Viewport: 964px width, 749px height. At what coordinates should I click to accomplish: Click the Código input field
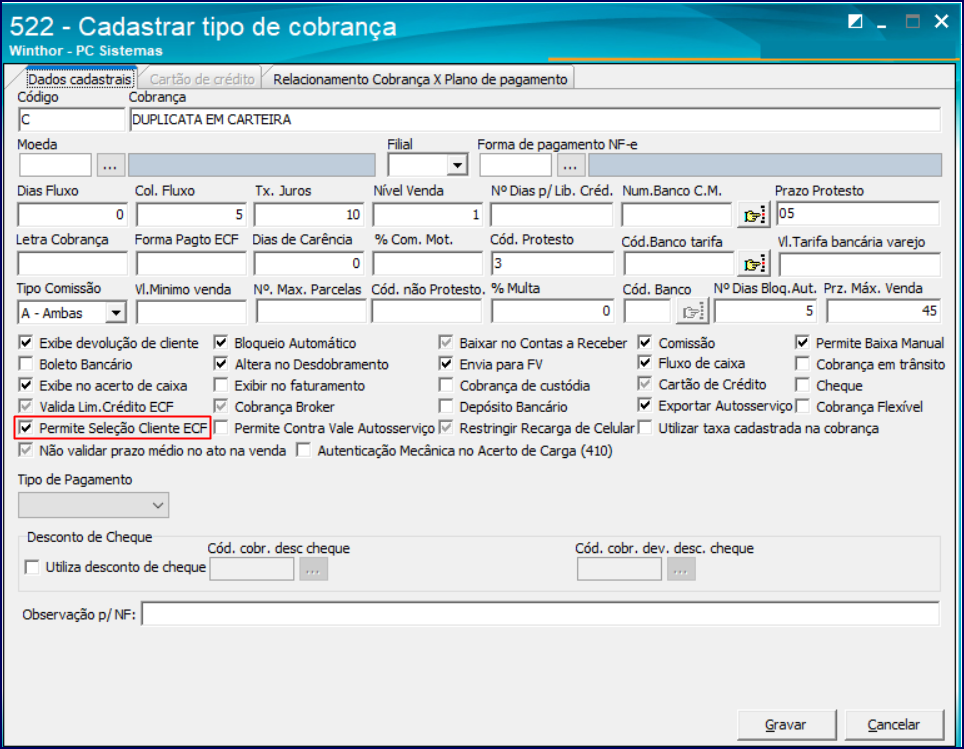(x=71, y=119)
